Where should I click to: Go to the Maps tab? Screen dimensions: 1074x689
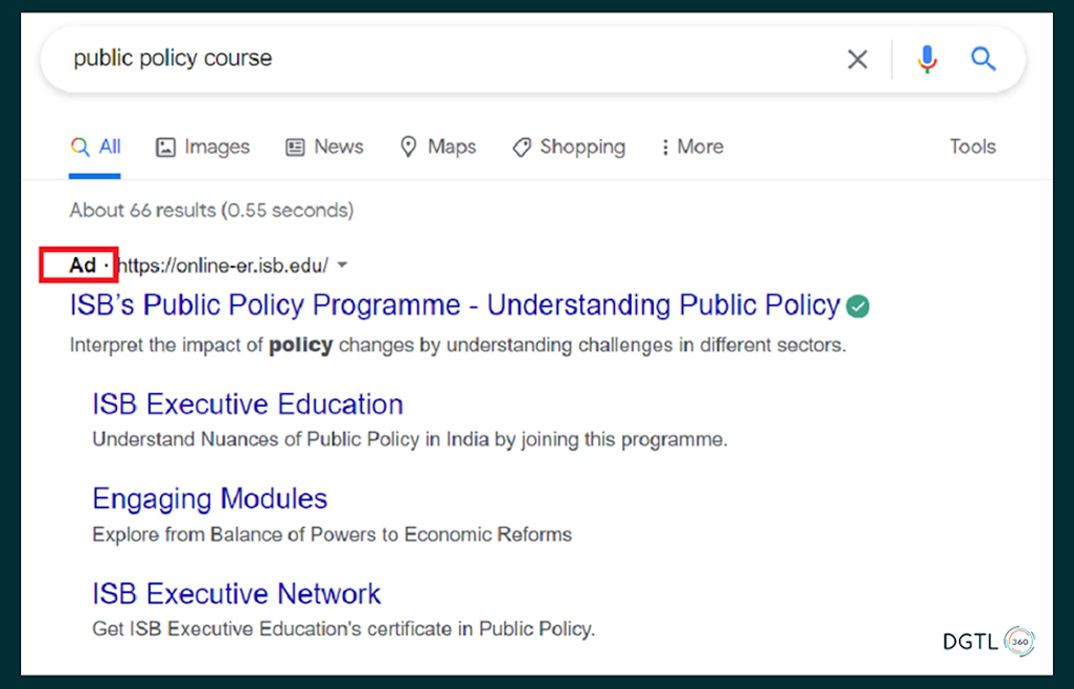click(x=438, y=147)
